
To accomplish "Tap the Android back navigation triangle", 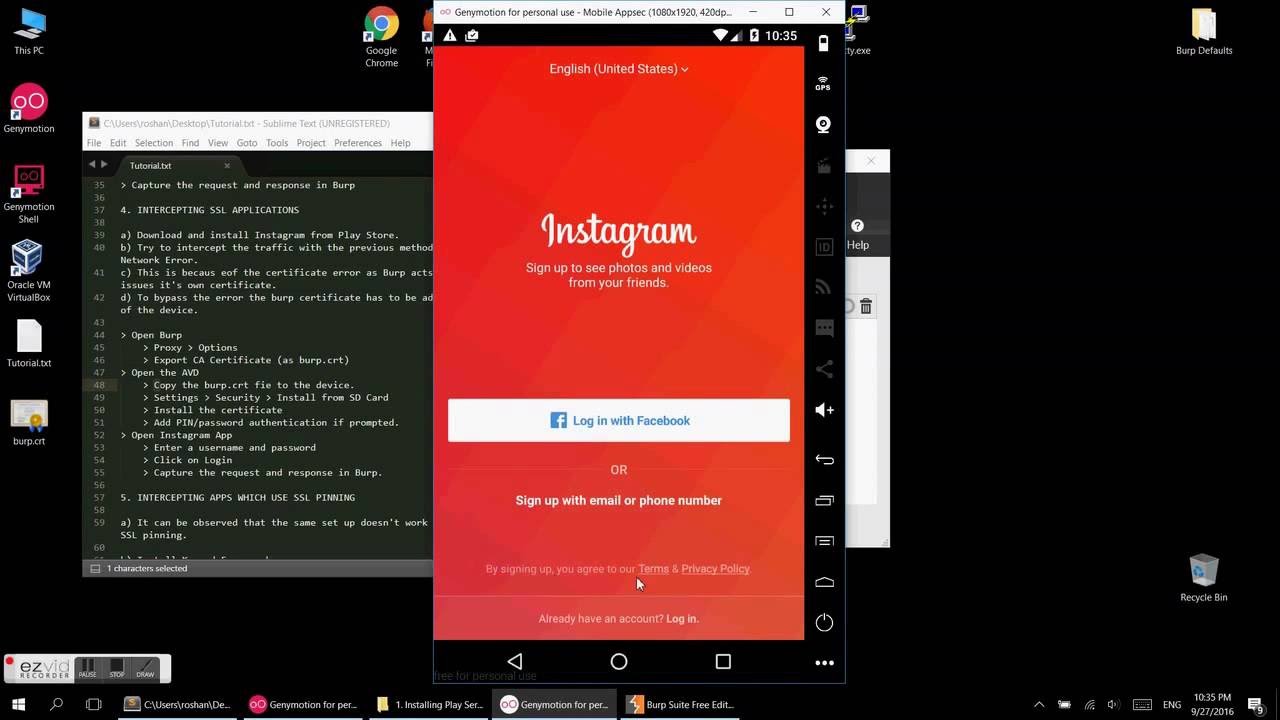I will click(515, 661).
